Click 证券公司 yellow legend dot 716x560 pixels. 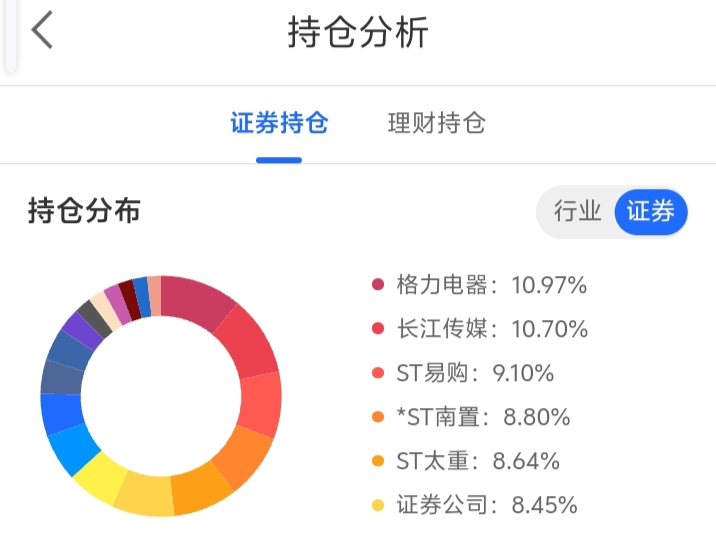(378, 505)
